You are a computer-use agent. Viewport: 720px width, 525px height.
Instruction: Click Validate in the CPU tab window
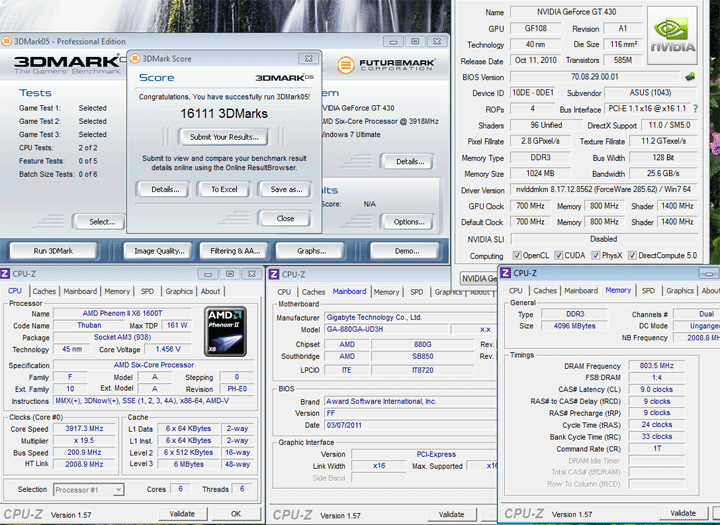tap(182, 514)
